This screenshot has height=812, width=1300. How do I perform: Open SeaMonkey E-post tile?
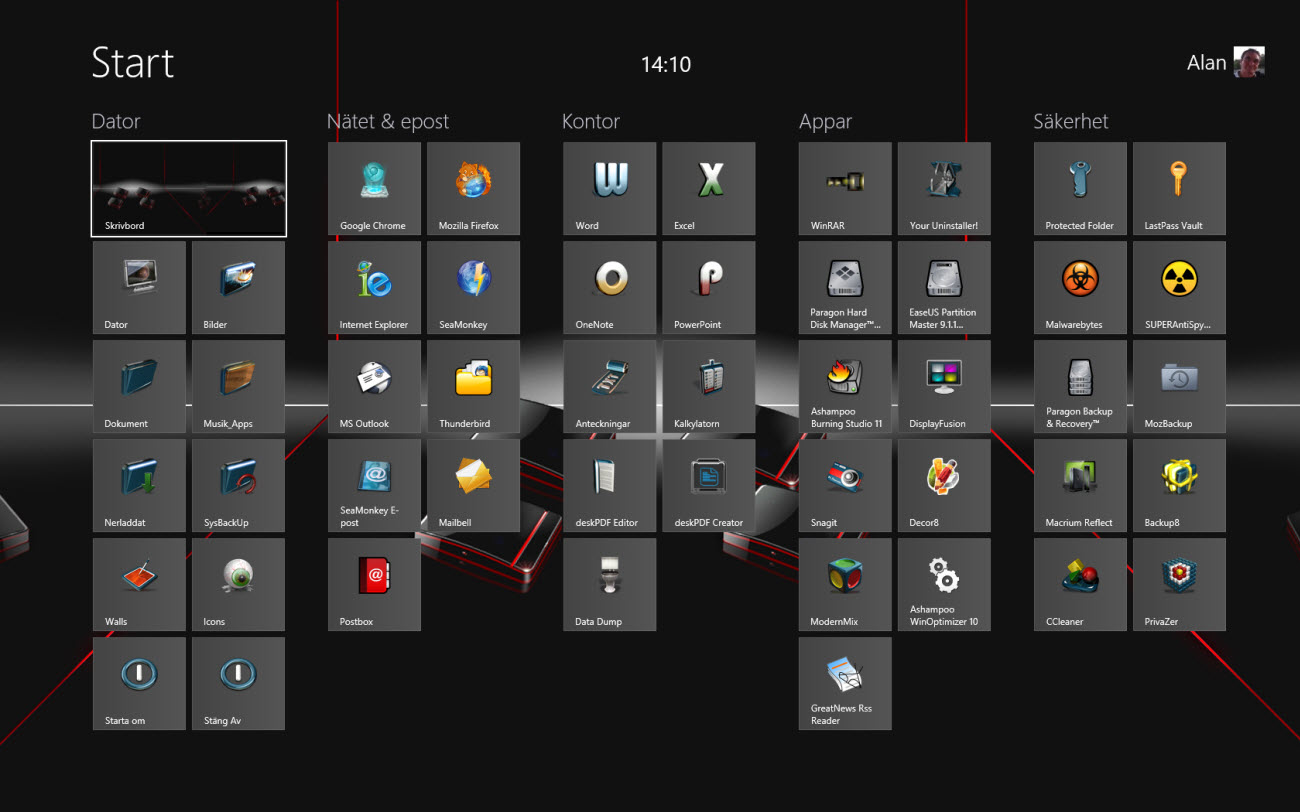point(374,485)
